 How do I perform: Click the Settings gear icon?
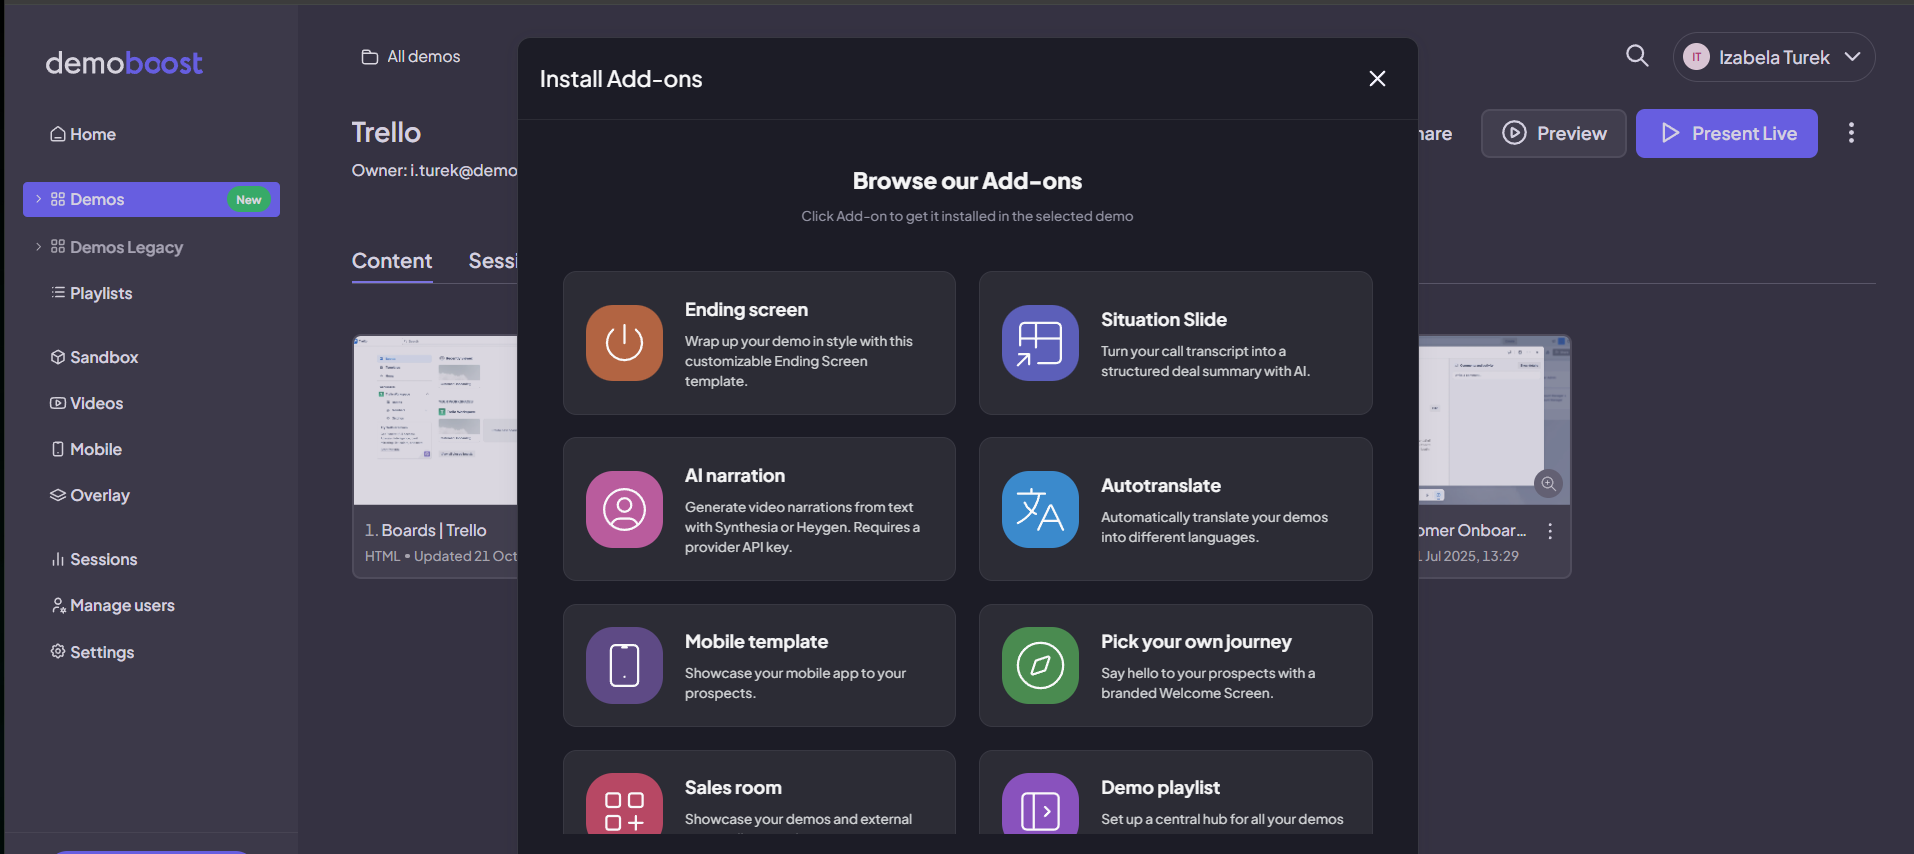click(58, 651)
